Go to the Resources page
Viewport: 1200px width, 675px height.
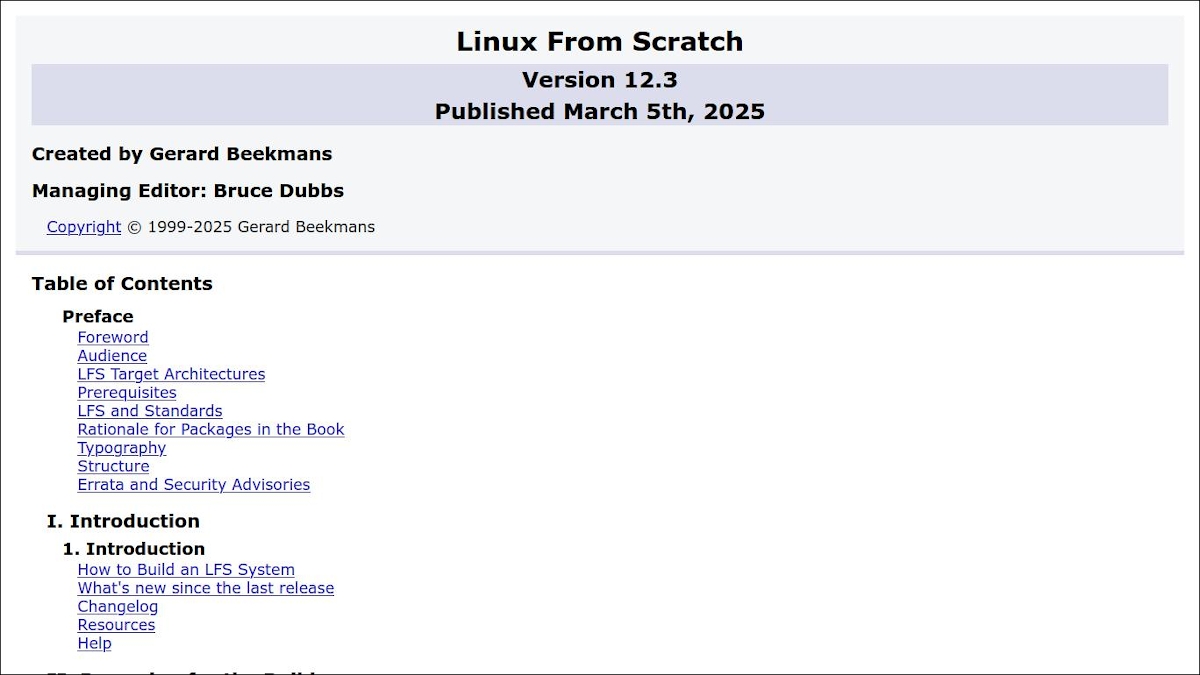coord(116,625)
